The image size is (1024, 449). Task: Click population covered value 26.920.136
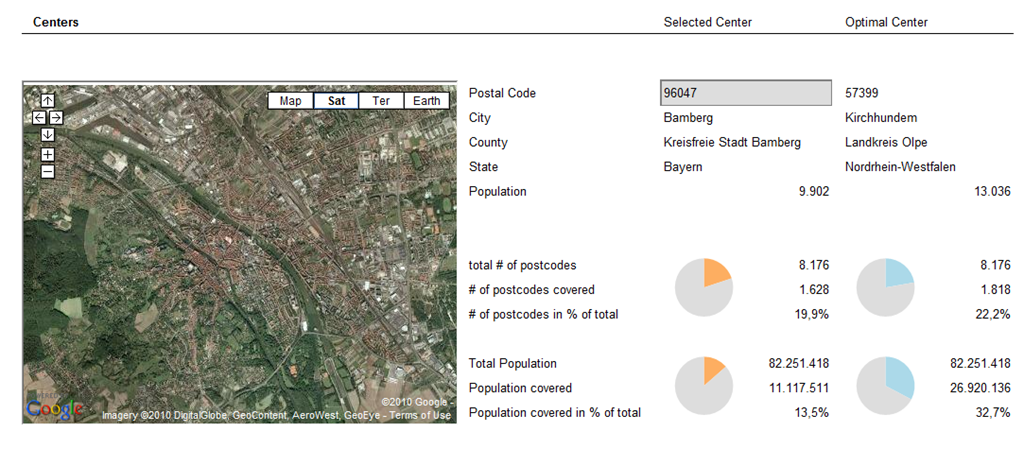pyautogui.click(x=982, y=388)
